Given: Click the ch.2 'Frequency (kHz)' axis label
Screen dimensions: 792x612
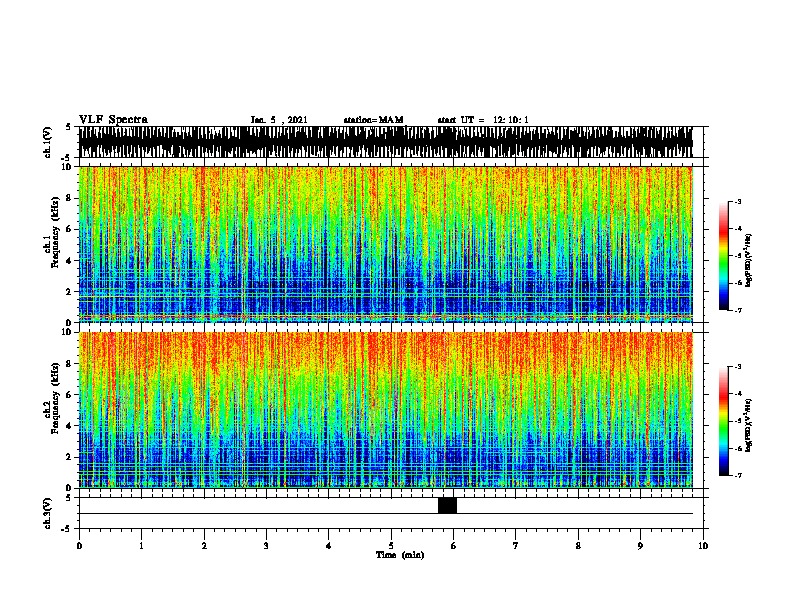Looking at the screenshot, I should [55, 398].
